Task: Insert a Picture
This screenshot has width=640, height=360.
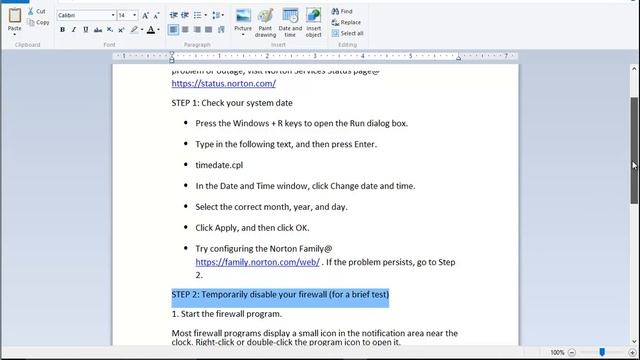Action: (x=243, y=20)
